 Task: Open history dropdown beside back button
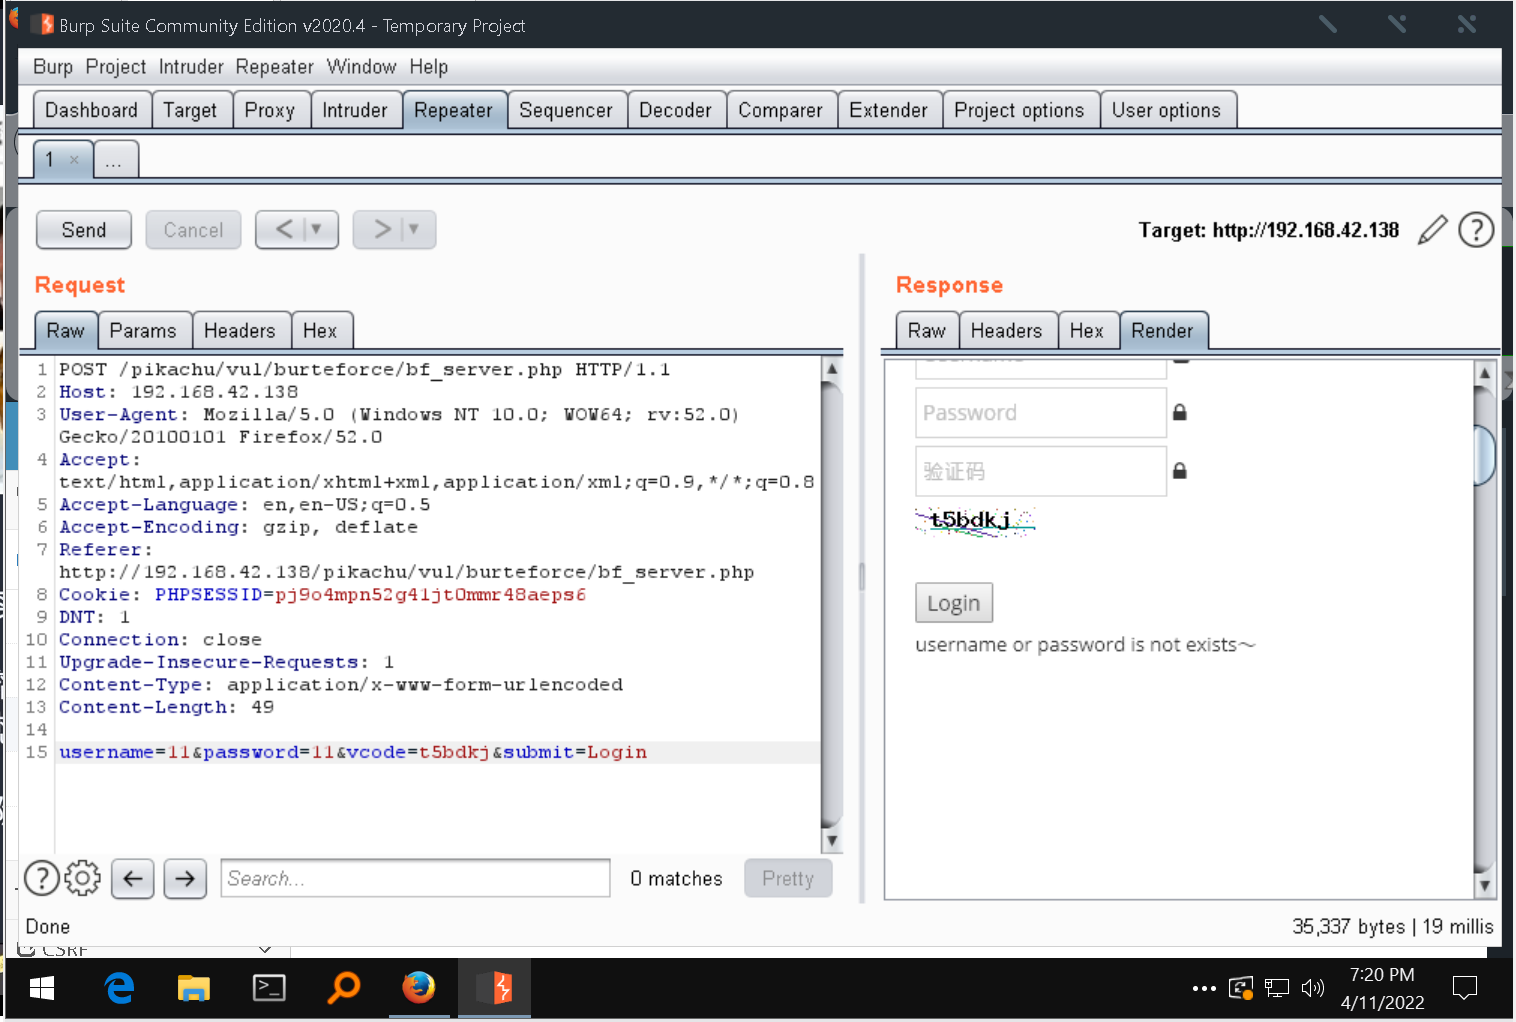(317, 229)
